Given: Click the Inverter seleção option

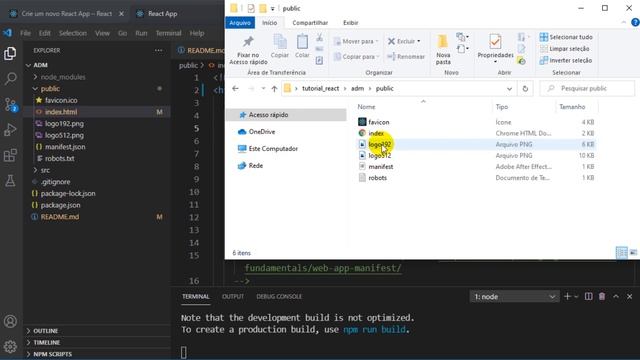Looking at the screenshot, I should (566, 60).
